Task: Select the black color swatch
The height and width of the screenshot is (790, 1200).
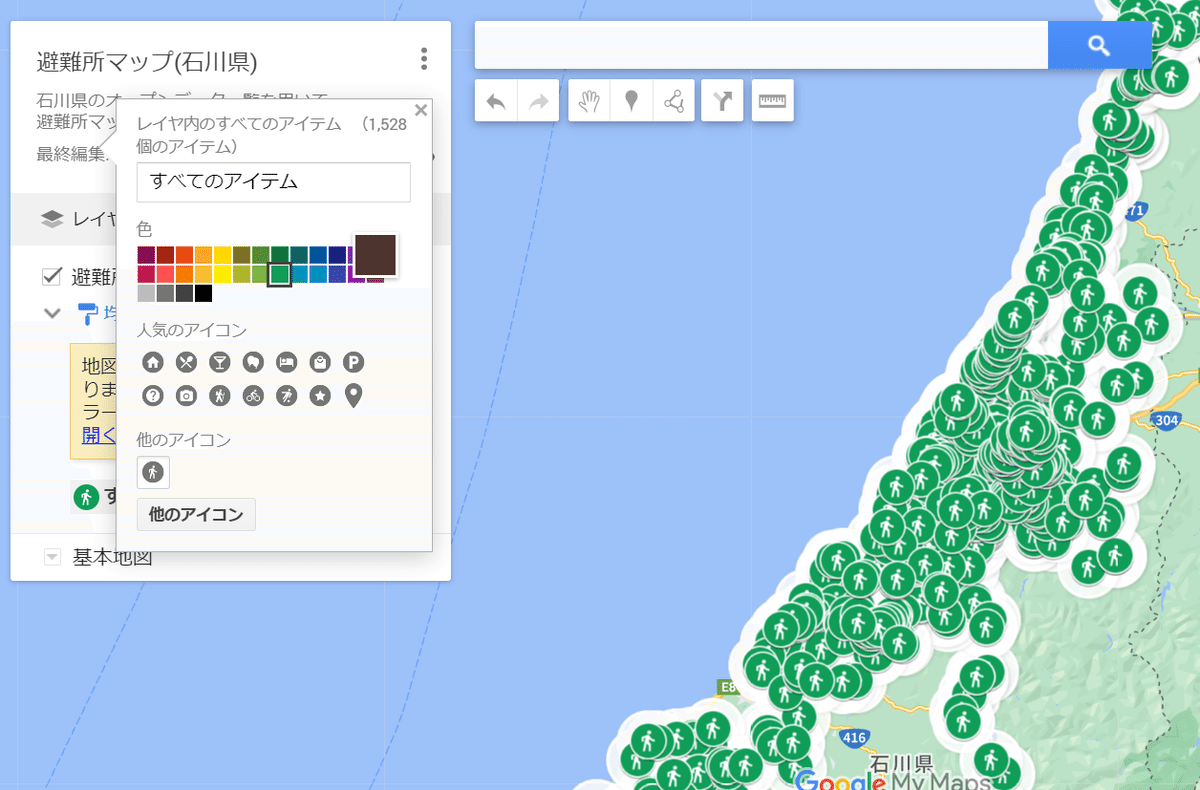Action: tap(204, 294)
